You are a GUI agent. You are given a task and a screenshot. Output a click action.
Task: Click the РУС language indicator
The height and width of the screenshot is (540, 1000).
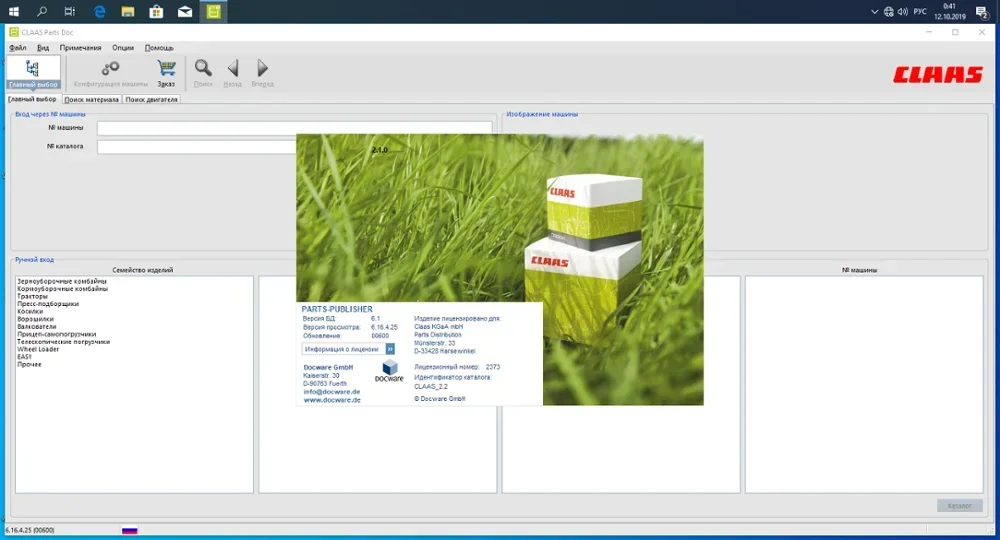click(920, 11)
